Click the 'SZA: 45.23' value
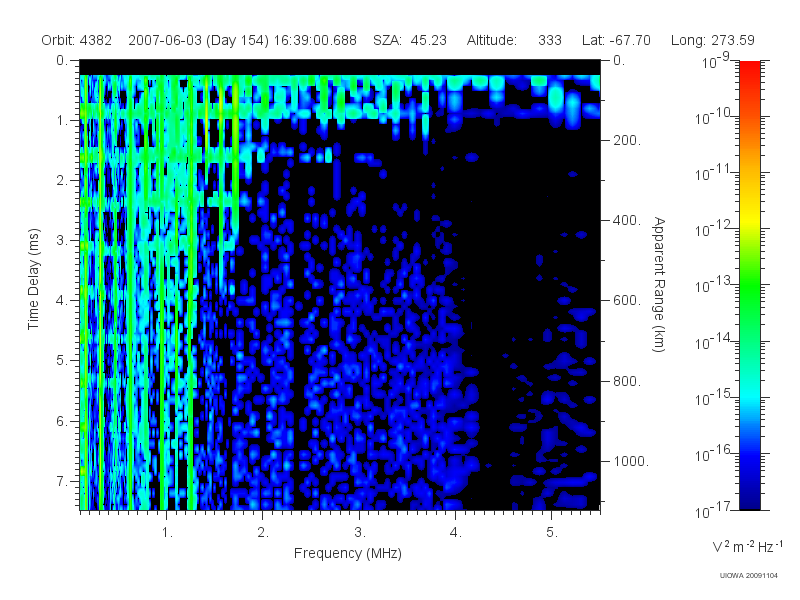The height and width of the screenshot is (600, 800). point(410,40)
